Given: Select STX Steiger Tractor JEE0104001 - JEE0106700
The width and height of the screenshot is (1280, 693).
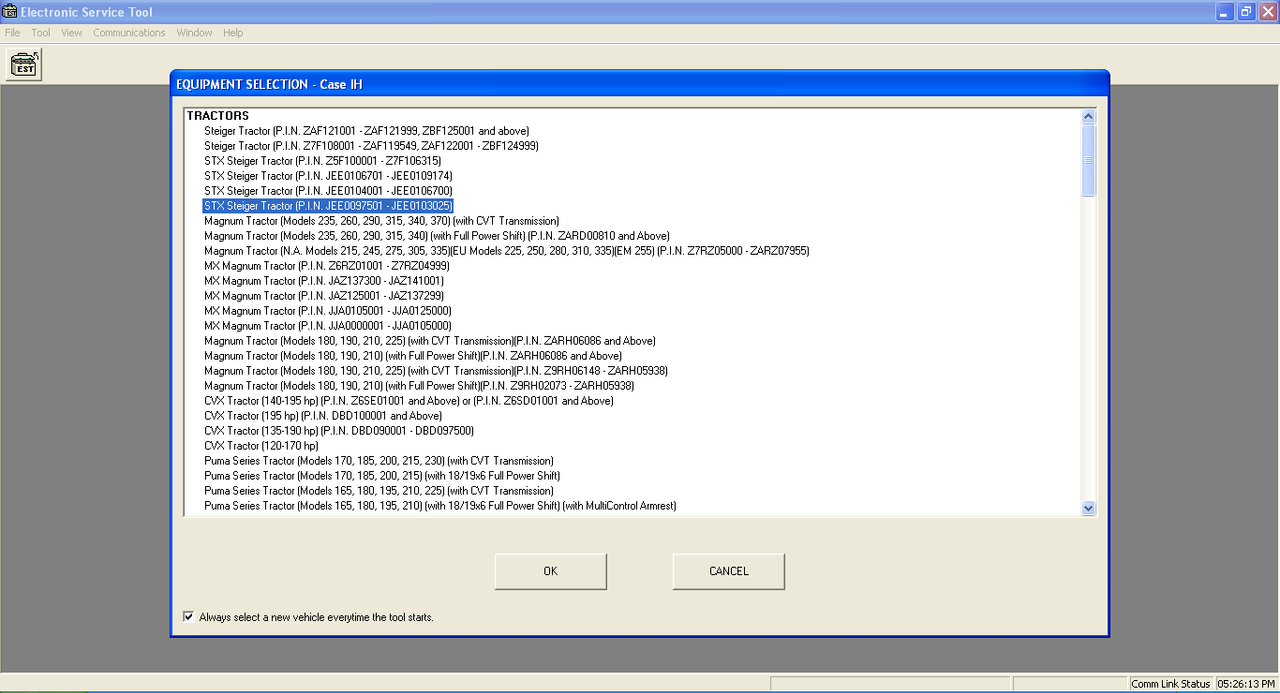Looking at the screenshot, I should pyautogui.click(x=328, y=191).
